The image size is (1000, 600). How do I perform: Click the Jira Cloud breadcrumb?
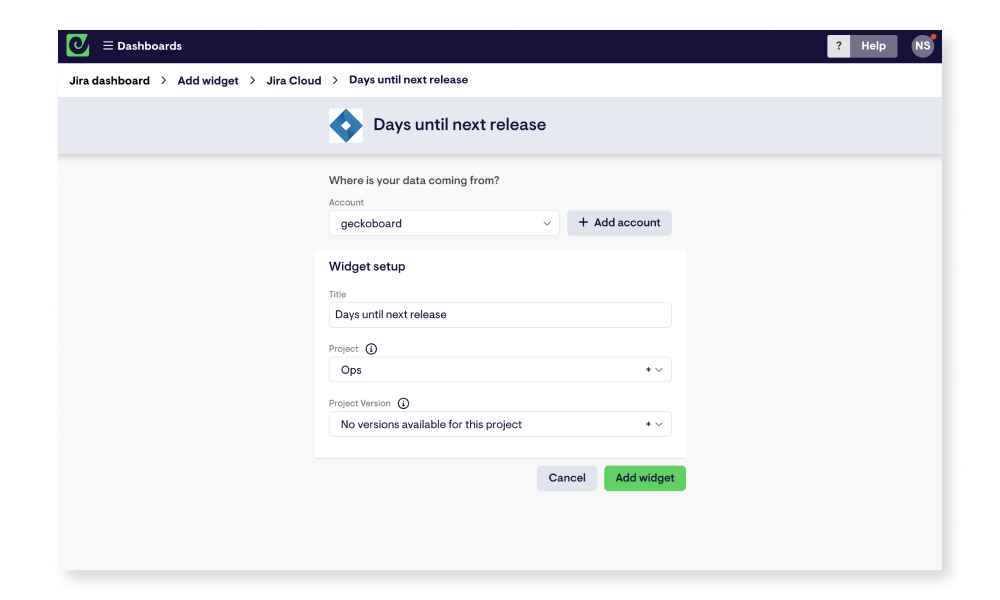pos(293,80)
